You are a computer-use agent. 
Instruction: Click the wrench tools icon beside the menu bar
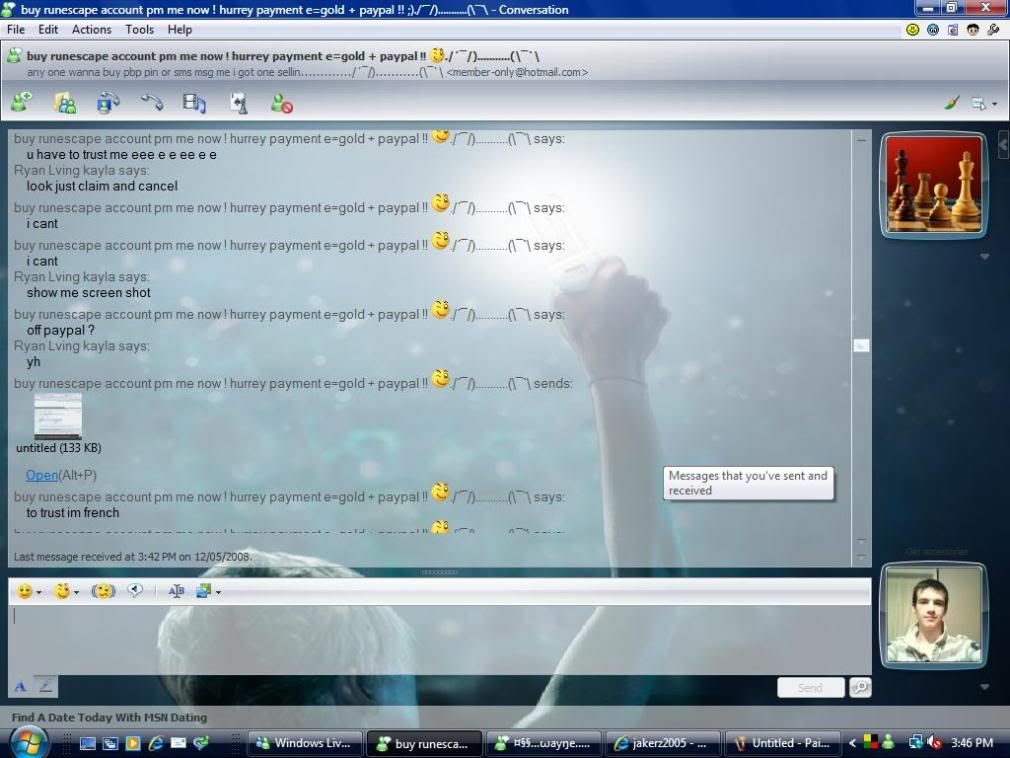(993, 30)
